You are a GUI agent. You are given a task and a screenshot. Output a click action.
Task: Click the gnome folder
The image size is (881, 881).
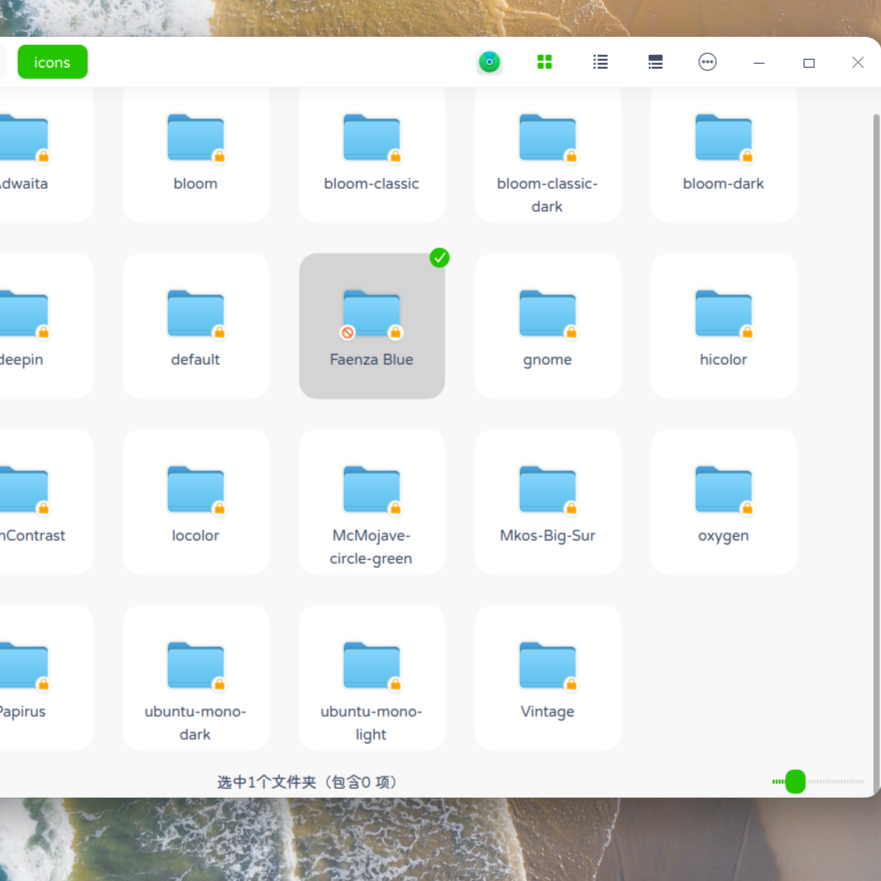coord(547,315)
